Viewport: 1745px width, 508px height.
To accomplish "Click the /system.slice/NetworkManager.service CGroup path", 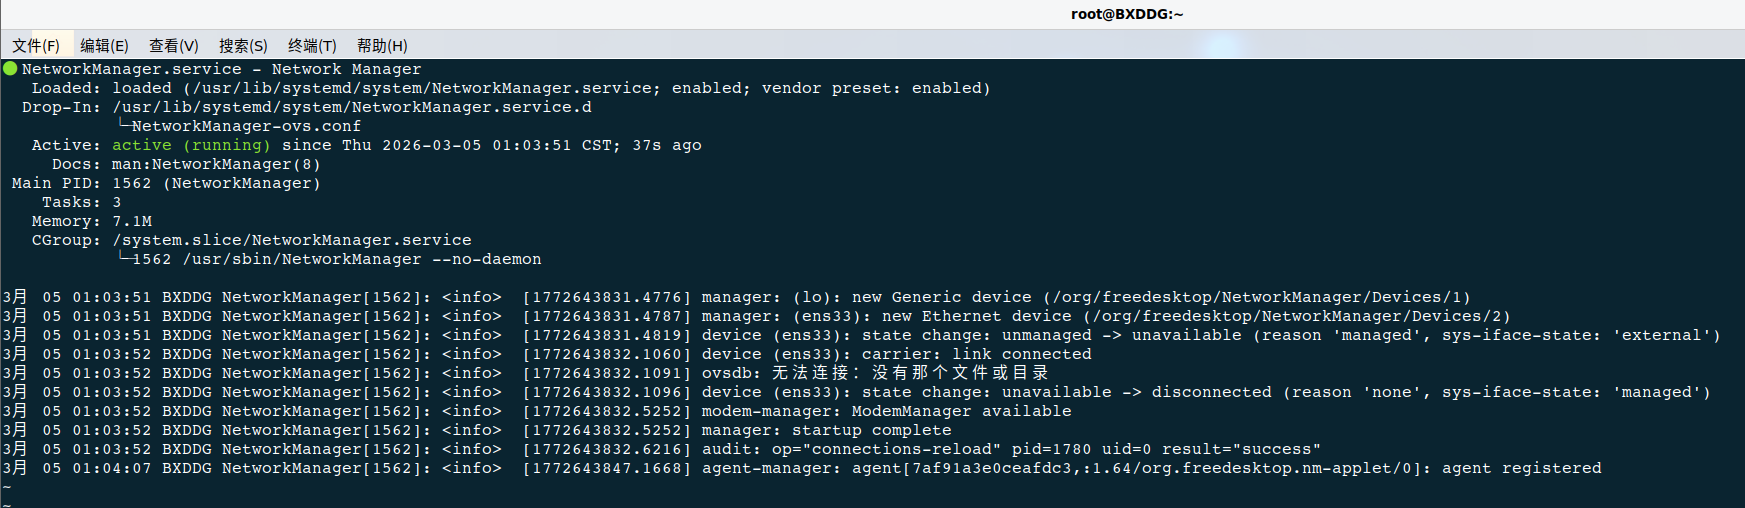I will coord(291,240).
